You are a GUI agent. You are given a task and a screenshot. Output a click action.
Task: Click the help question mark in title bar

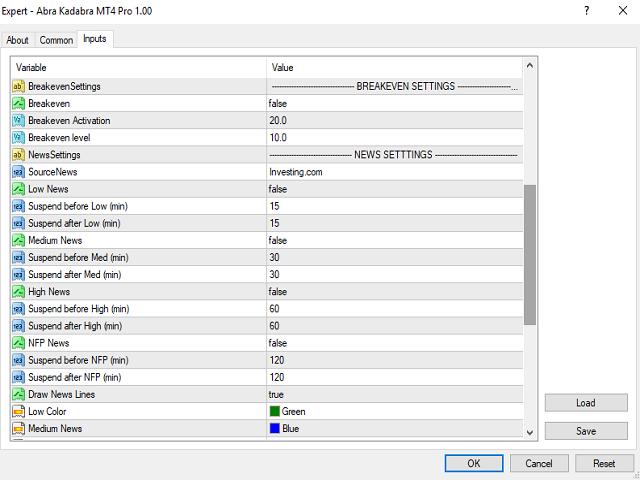point(587,11)
